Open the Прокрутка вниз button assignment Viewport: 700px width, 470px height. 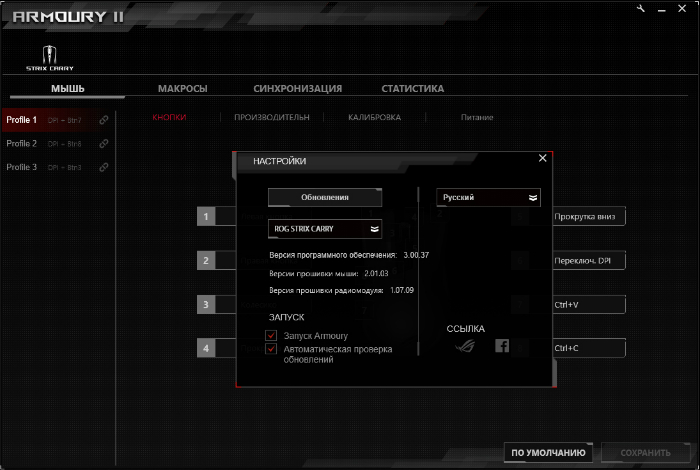click(x=588, y=216)
